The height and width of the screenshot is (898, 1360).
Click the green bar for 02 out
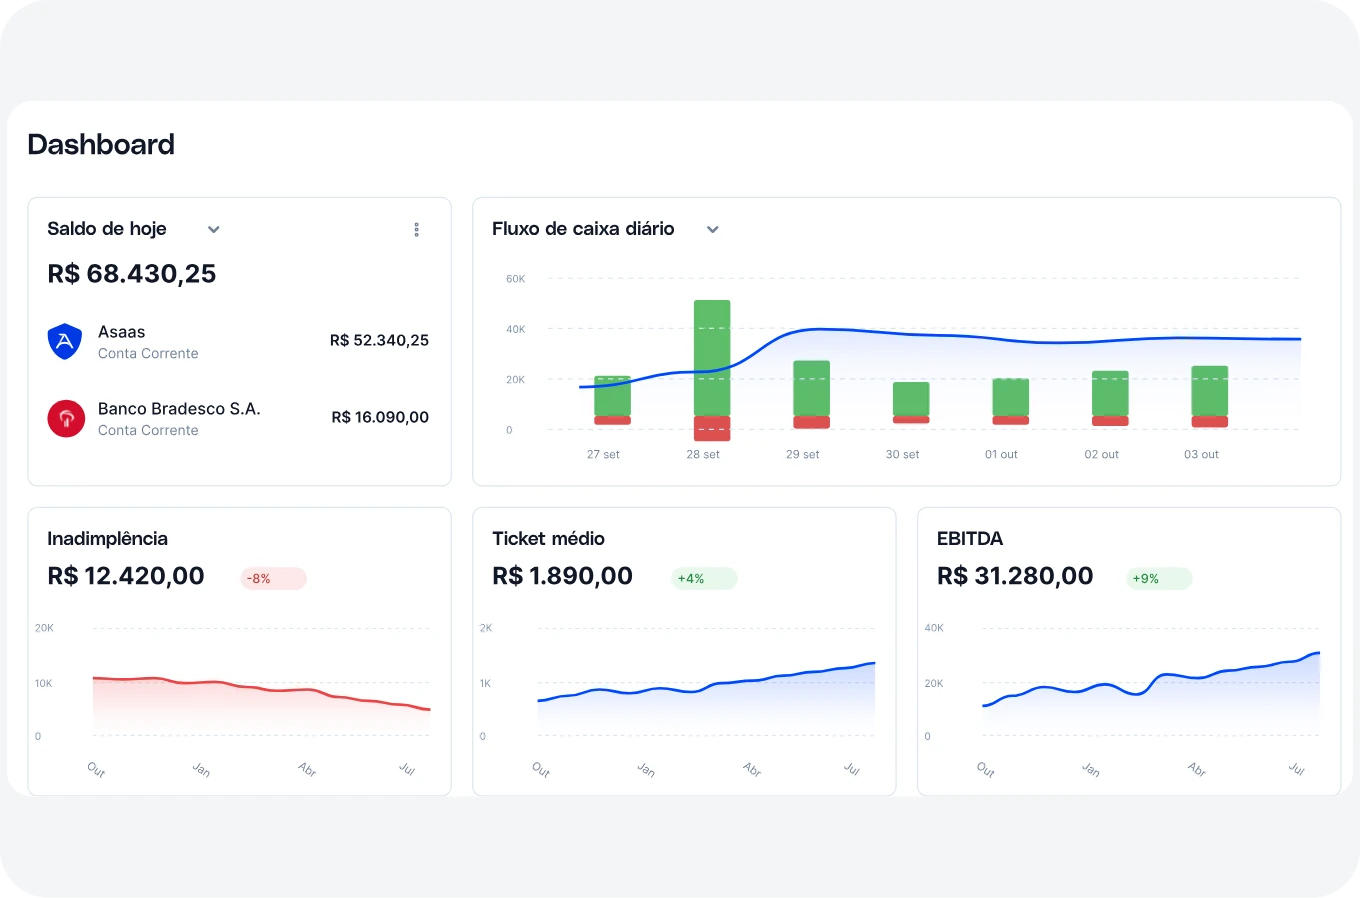1110,394
